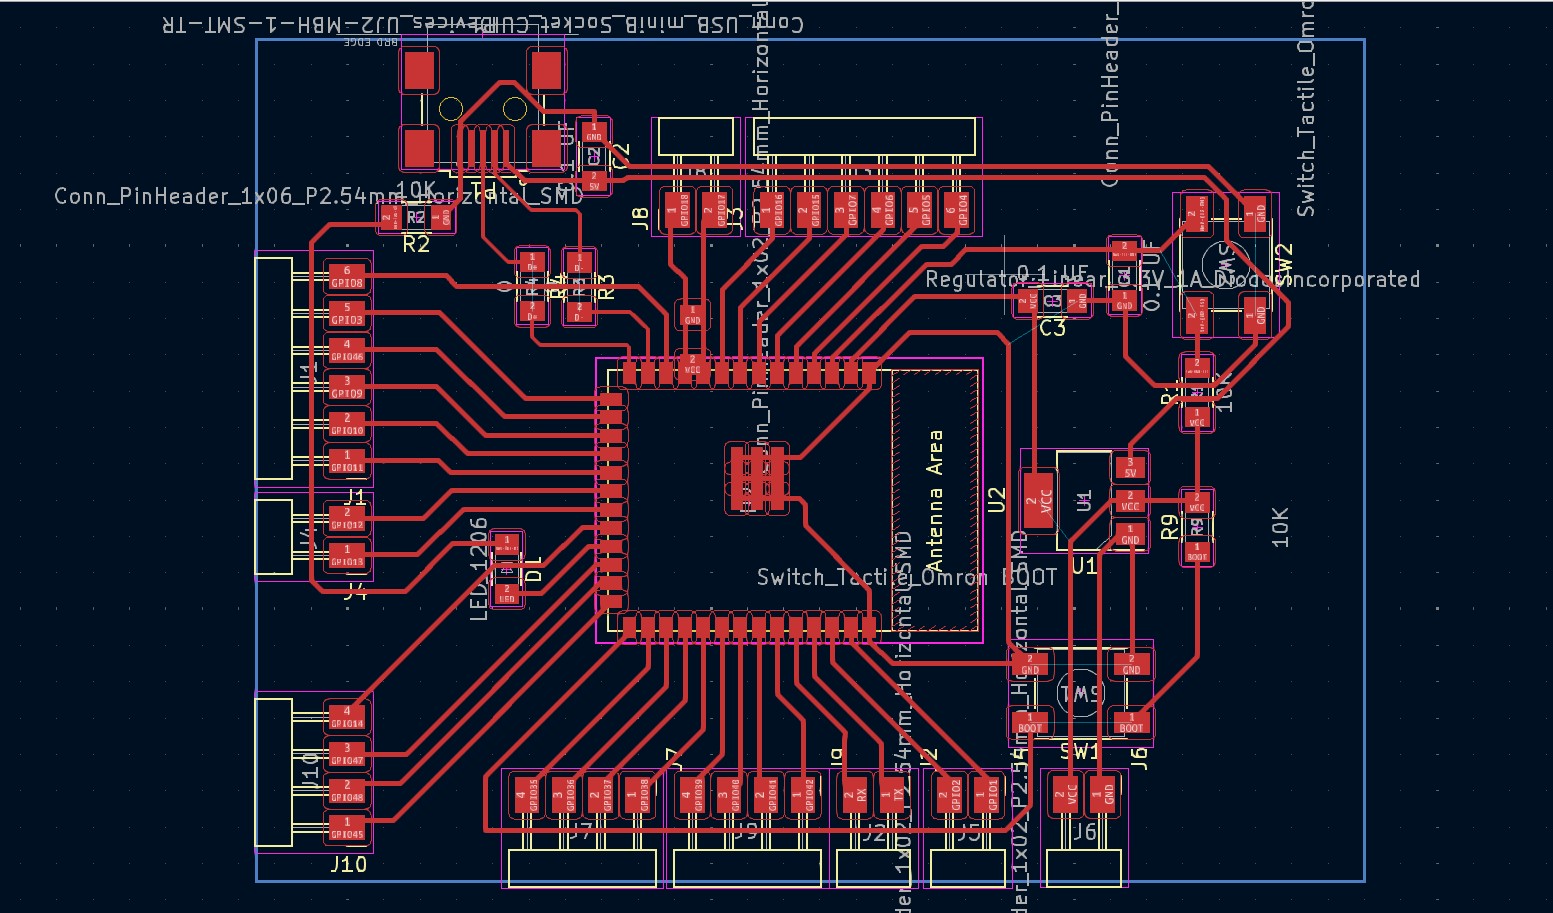This screenshot has width=1553, height=913.
Task: Select the GPIO37 pad on J7
Action: click(601, 795)
